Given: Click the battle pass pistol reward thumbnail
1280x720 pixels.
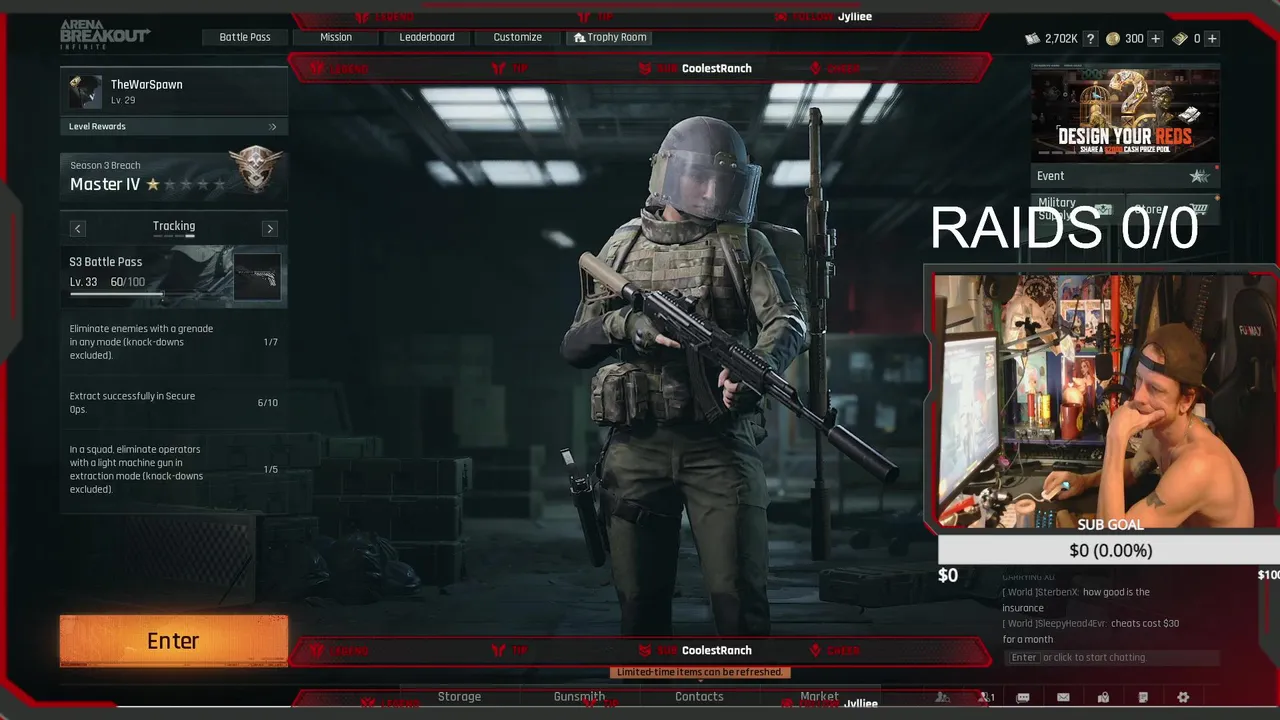Looking at the screenshot, I should tap(257, 278).
